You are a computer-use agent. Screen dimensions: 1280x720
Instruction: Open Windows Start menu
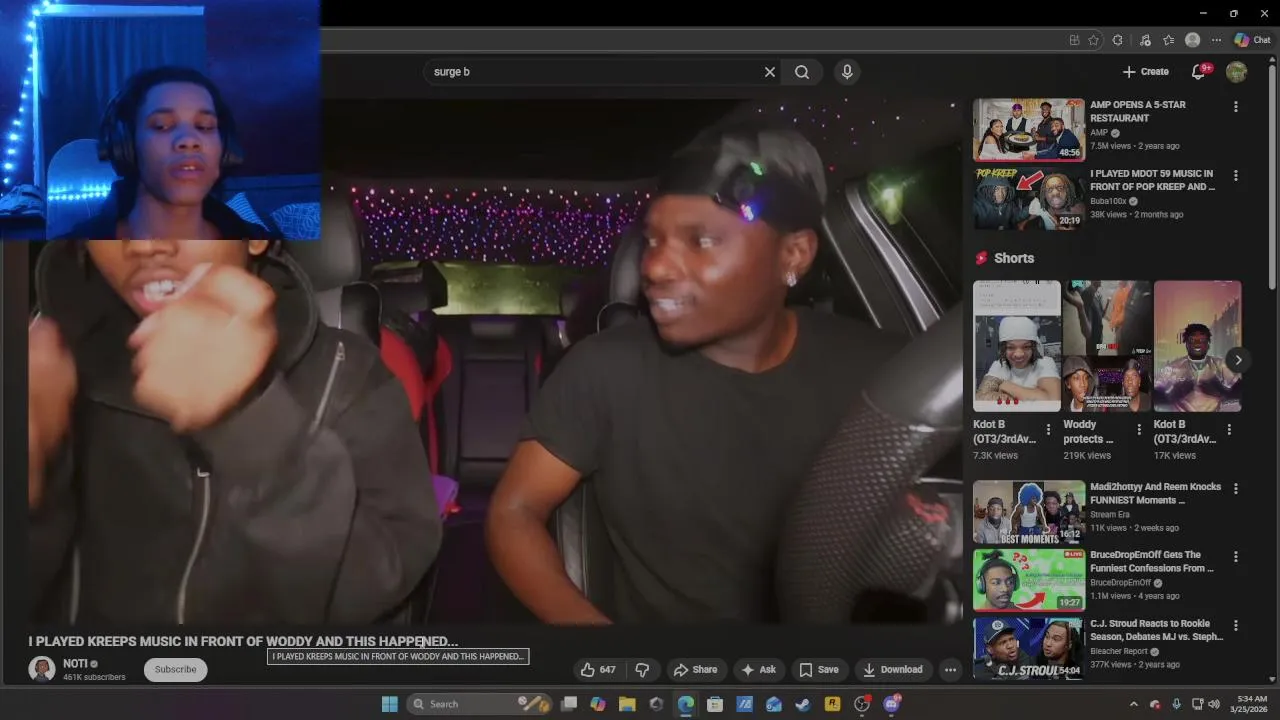390,704
